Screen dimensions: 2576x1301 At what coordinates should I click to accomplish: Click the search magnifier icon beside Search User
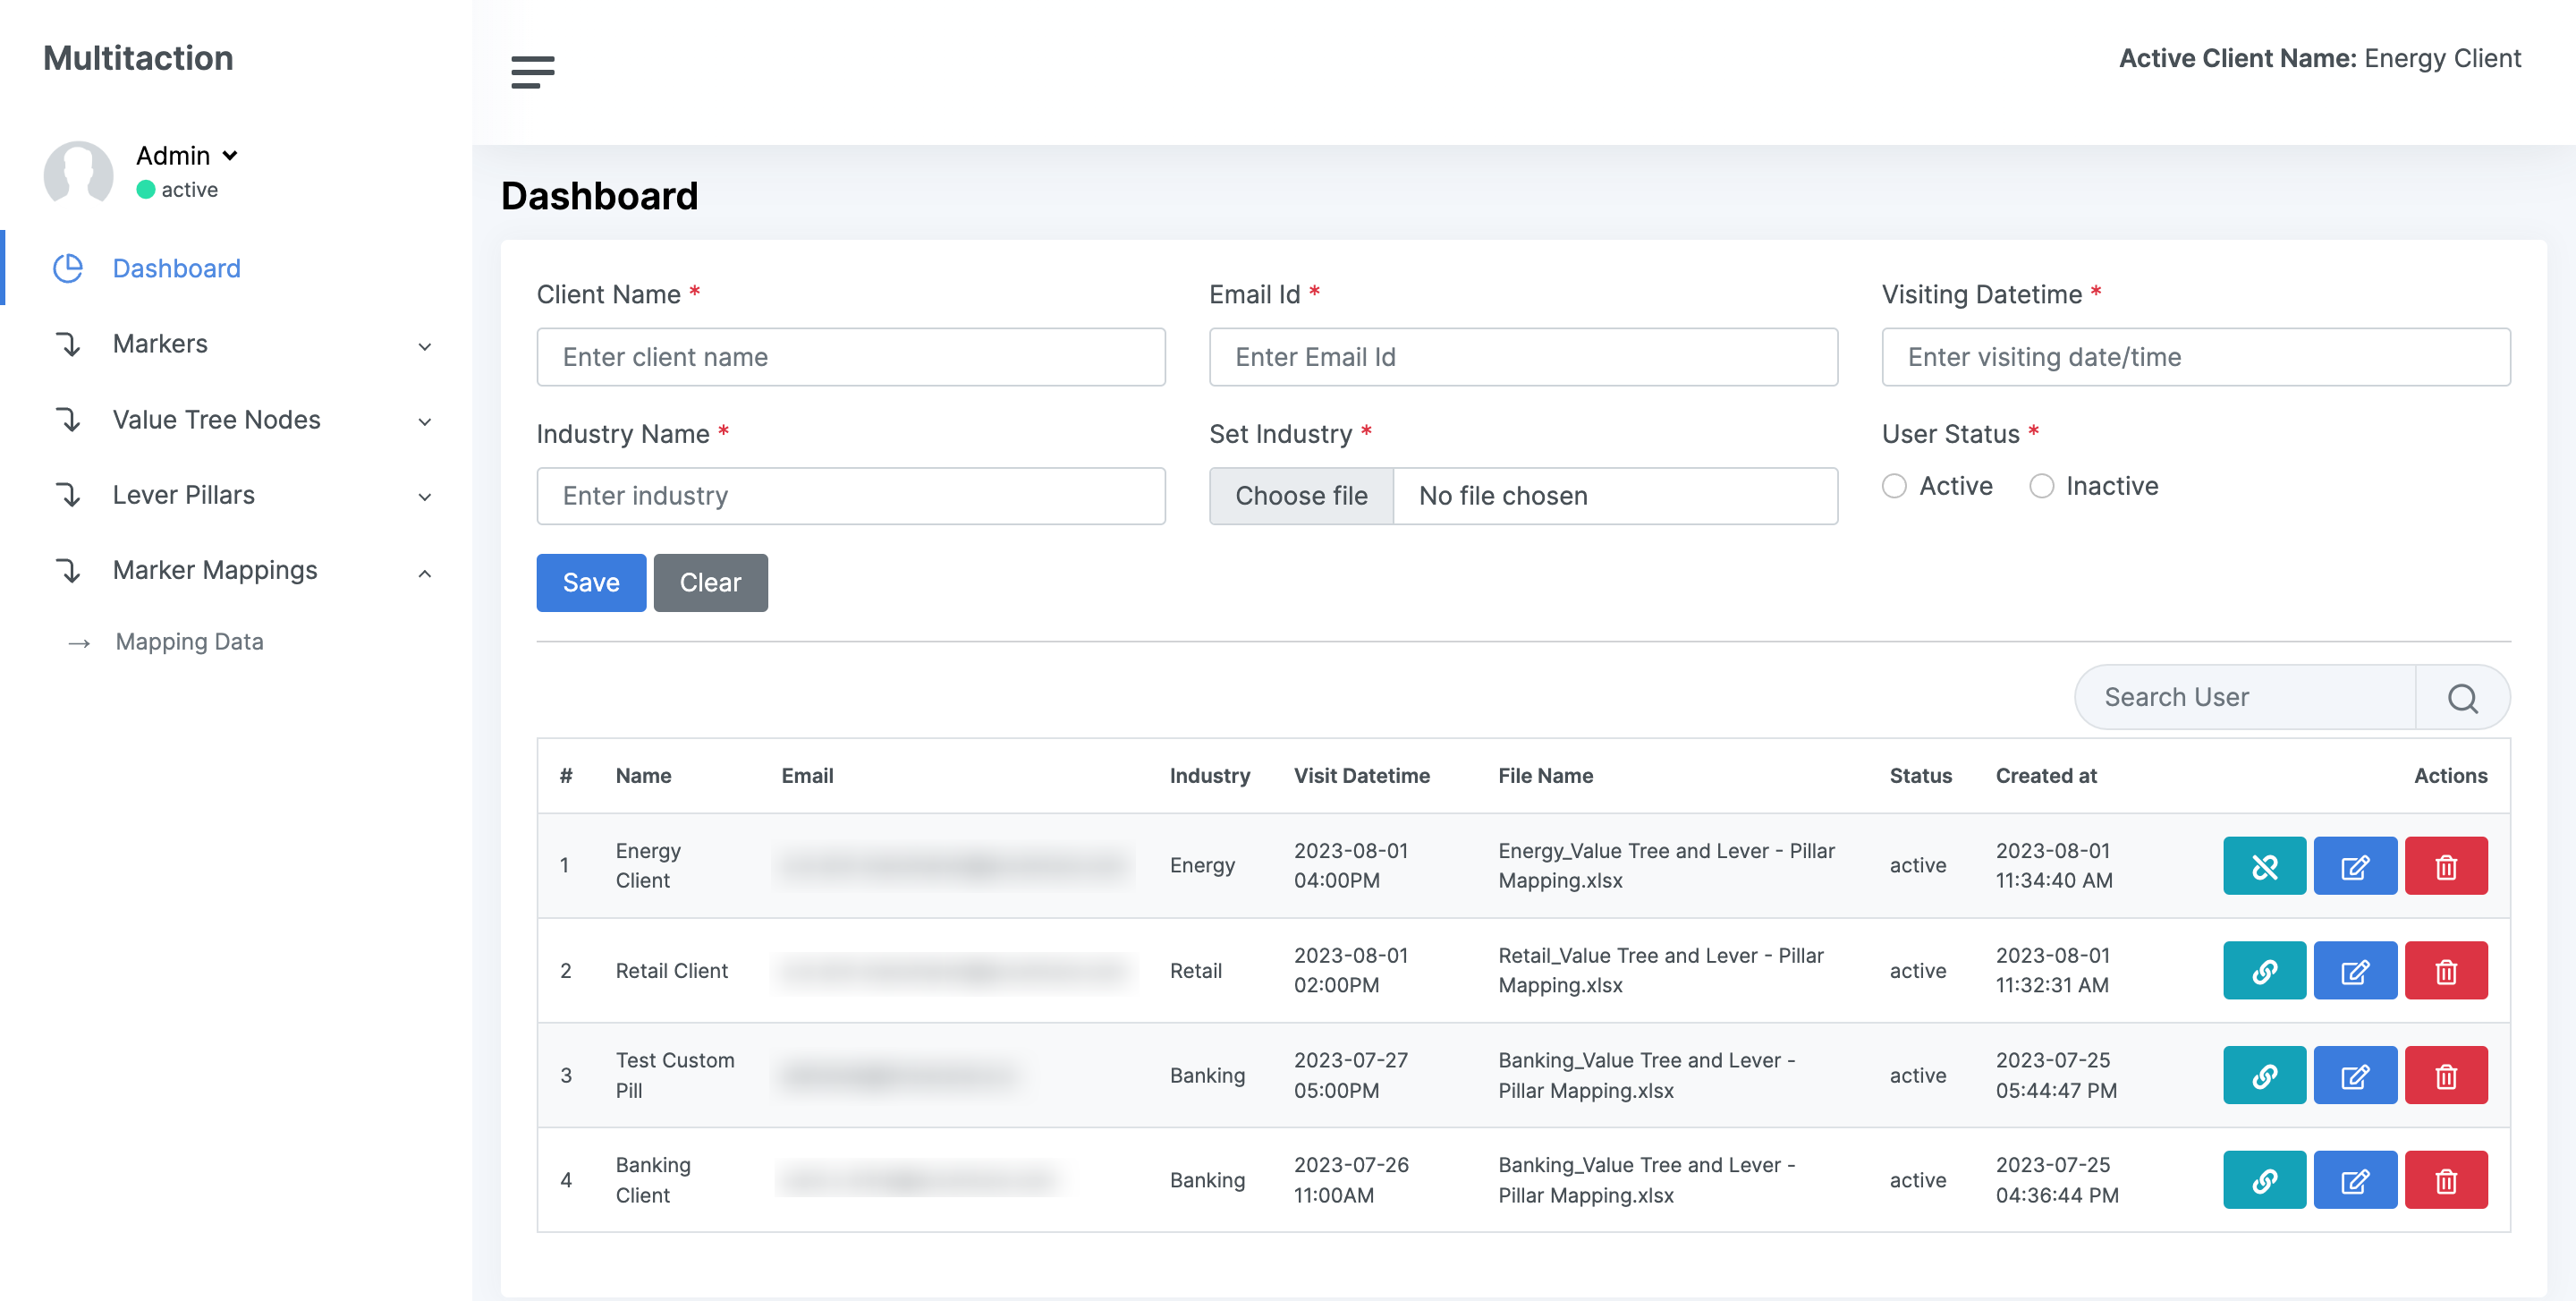pyautogui.click(x=2462, y=697)
